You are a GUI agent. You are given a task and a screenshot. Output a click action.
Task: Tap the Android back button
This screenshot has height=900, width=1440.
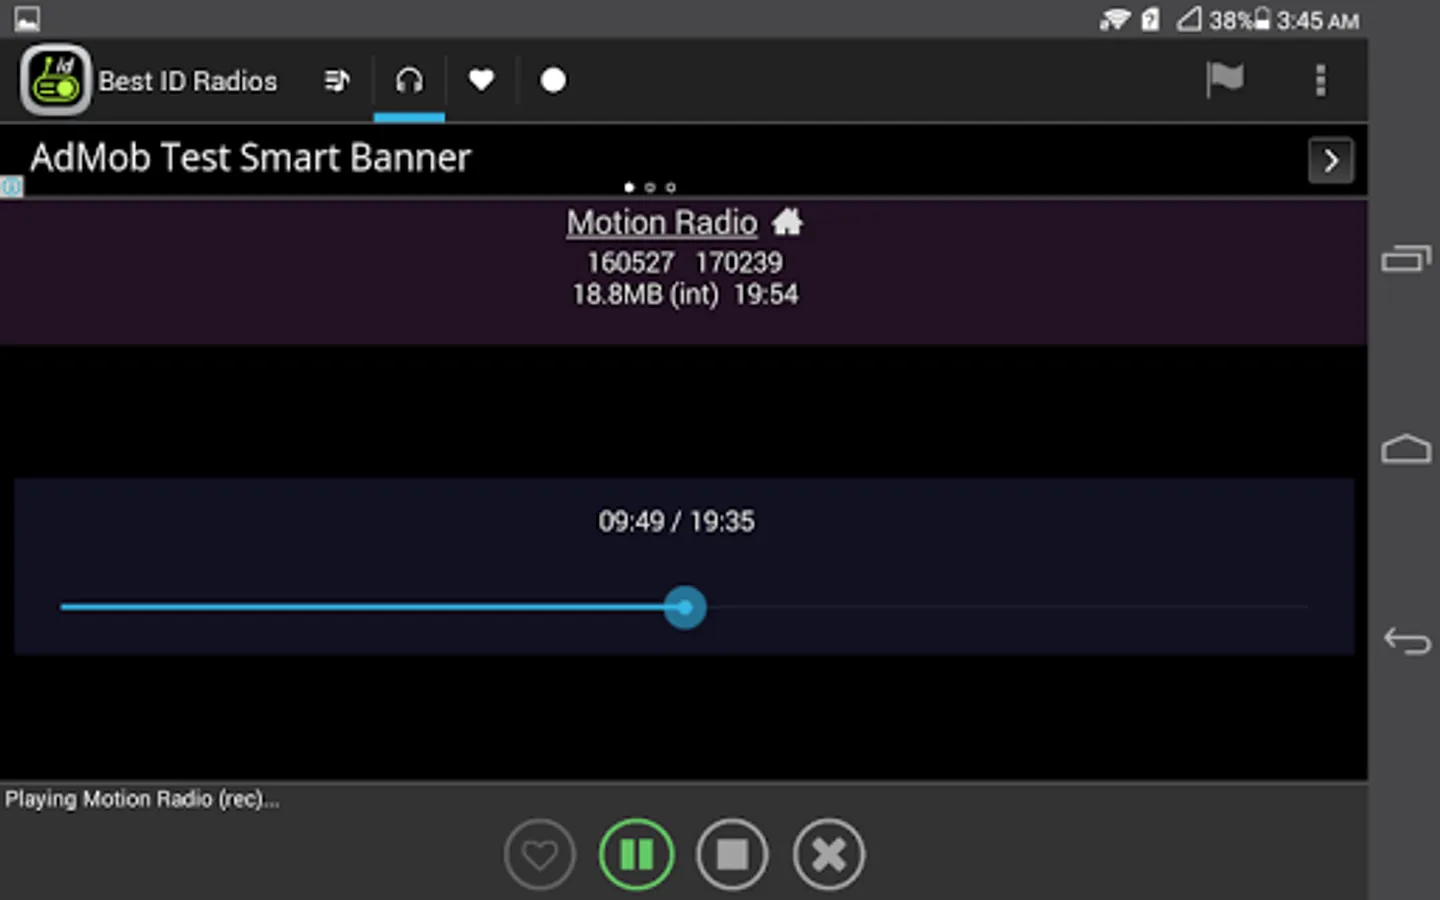tap(1406, 640)
